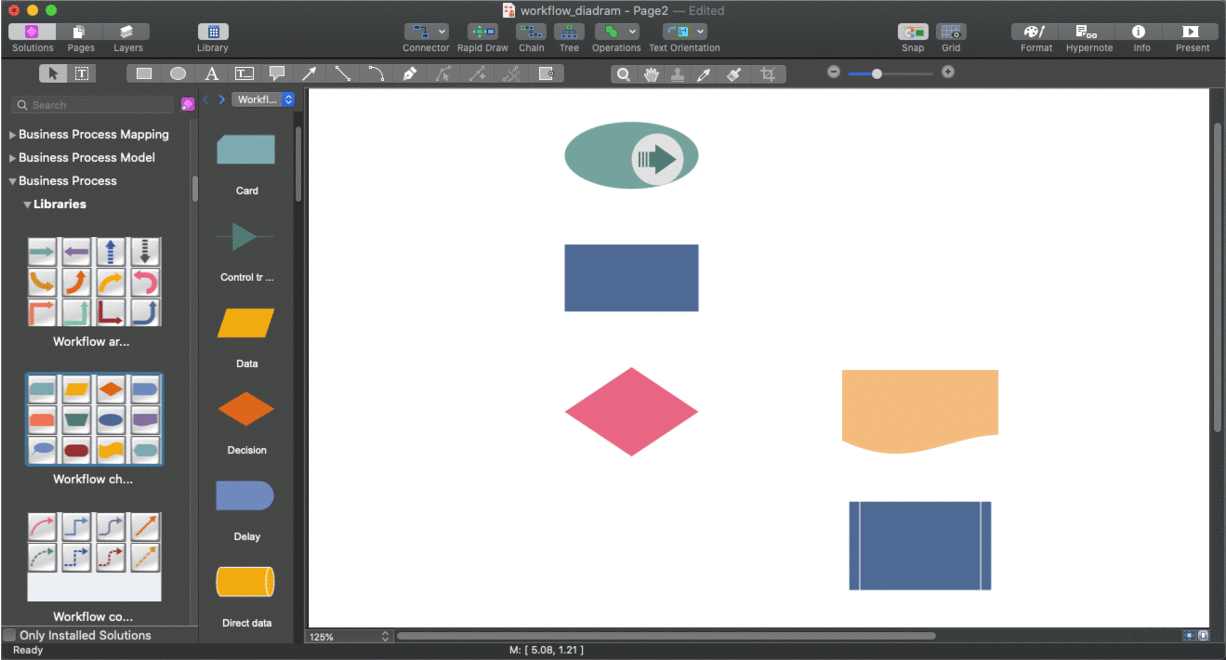The image size is (1226, 660).
Task: Click the Rapid Draw icon
Action: pos(482,32)
